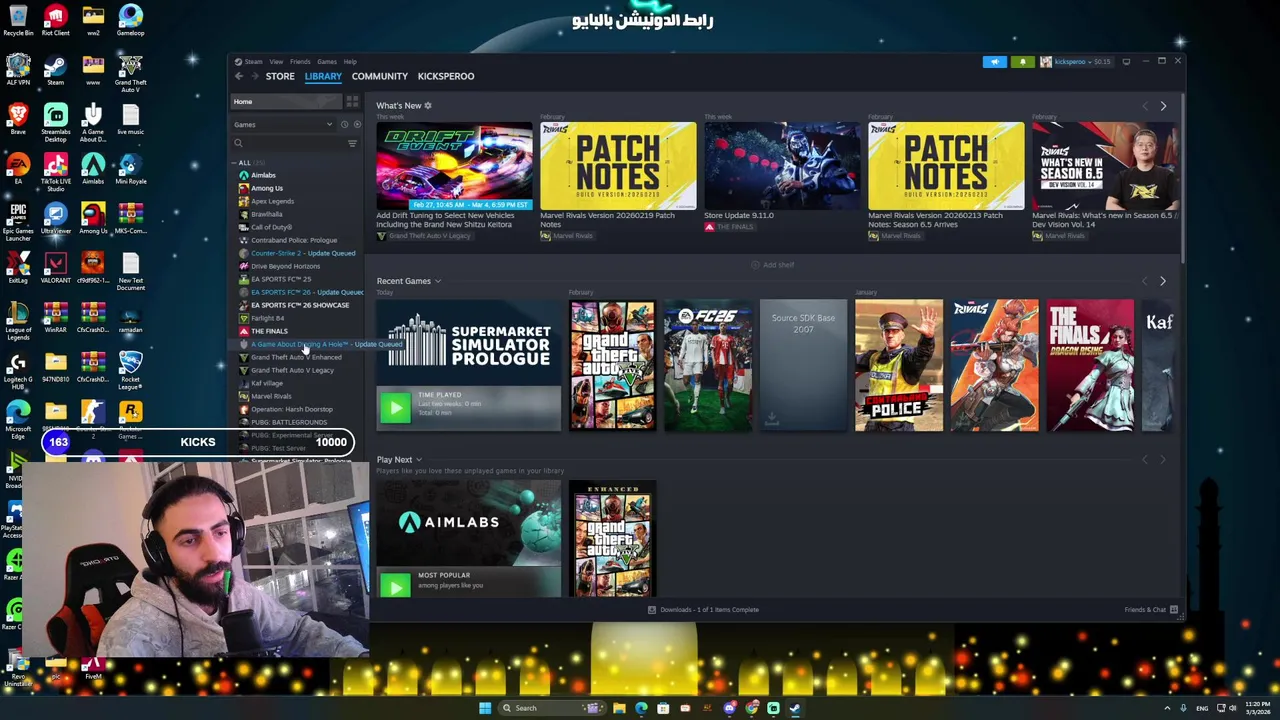The height and width of the screenshot is (720, 1280).
Task: Expand Play Next shelf dropdown
Action: point(419,460)
